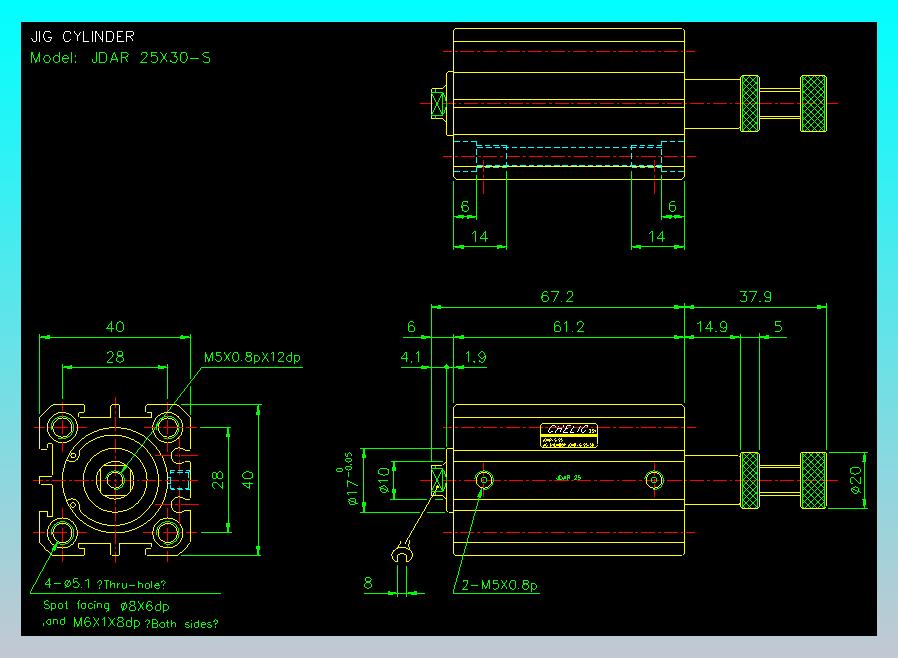Image resolution: width=898 pixels, height=658 pixels.
Task: Select the "4-ø5.1 ?Thru-hole?" note
Action: coord(105,584)
